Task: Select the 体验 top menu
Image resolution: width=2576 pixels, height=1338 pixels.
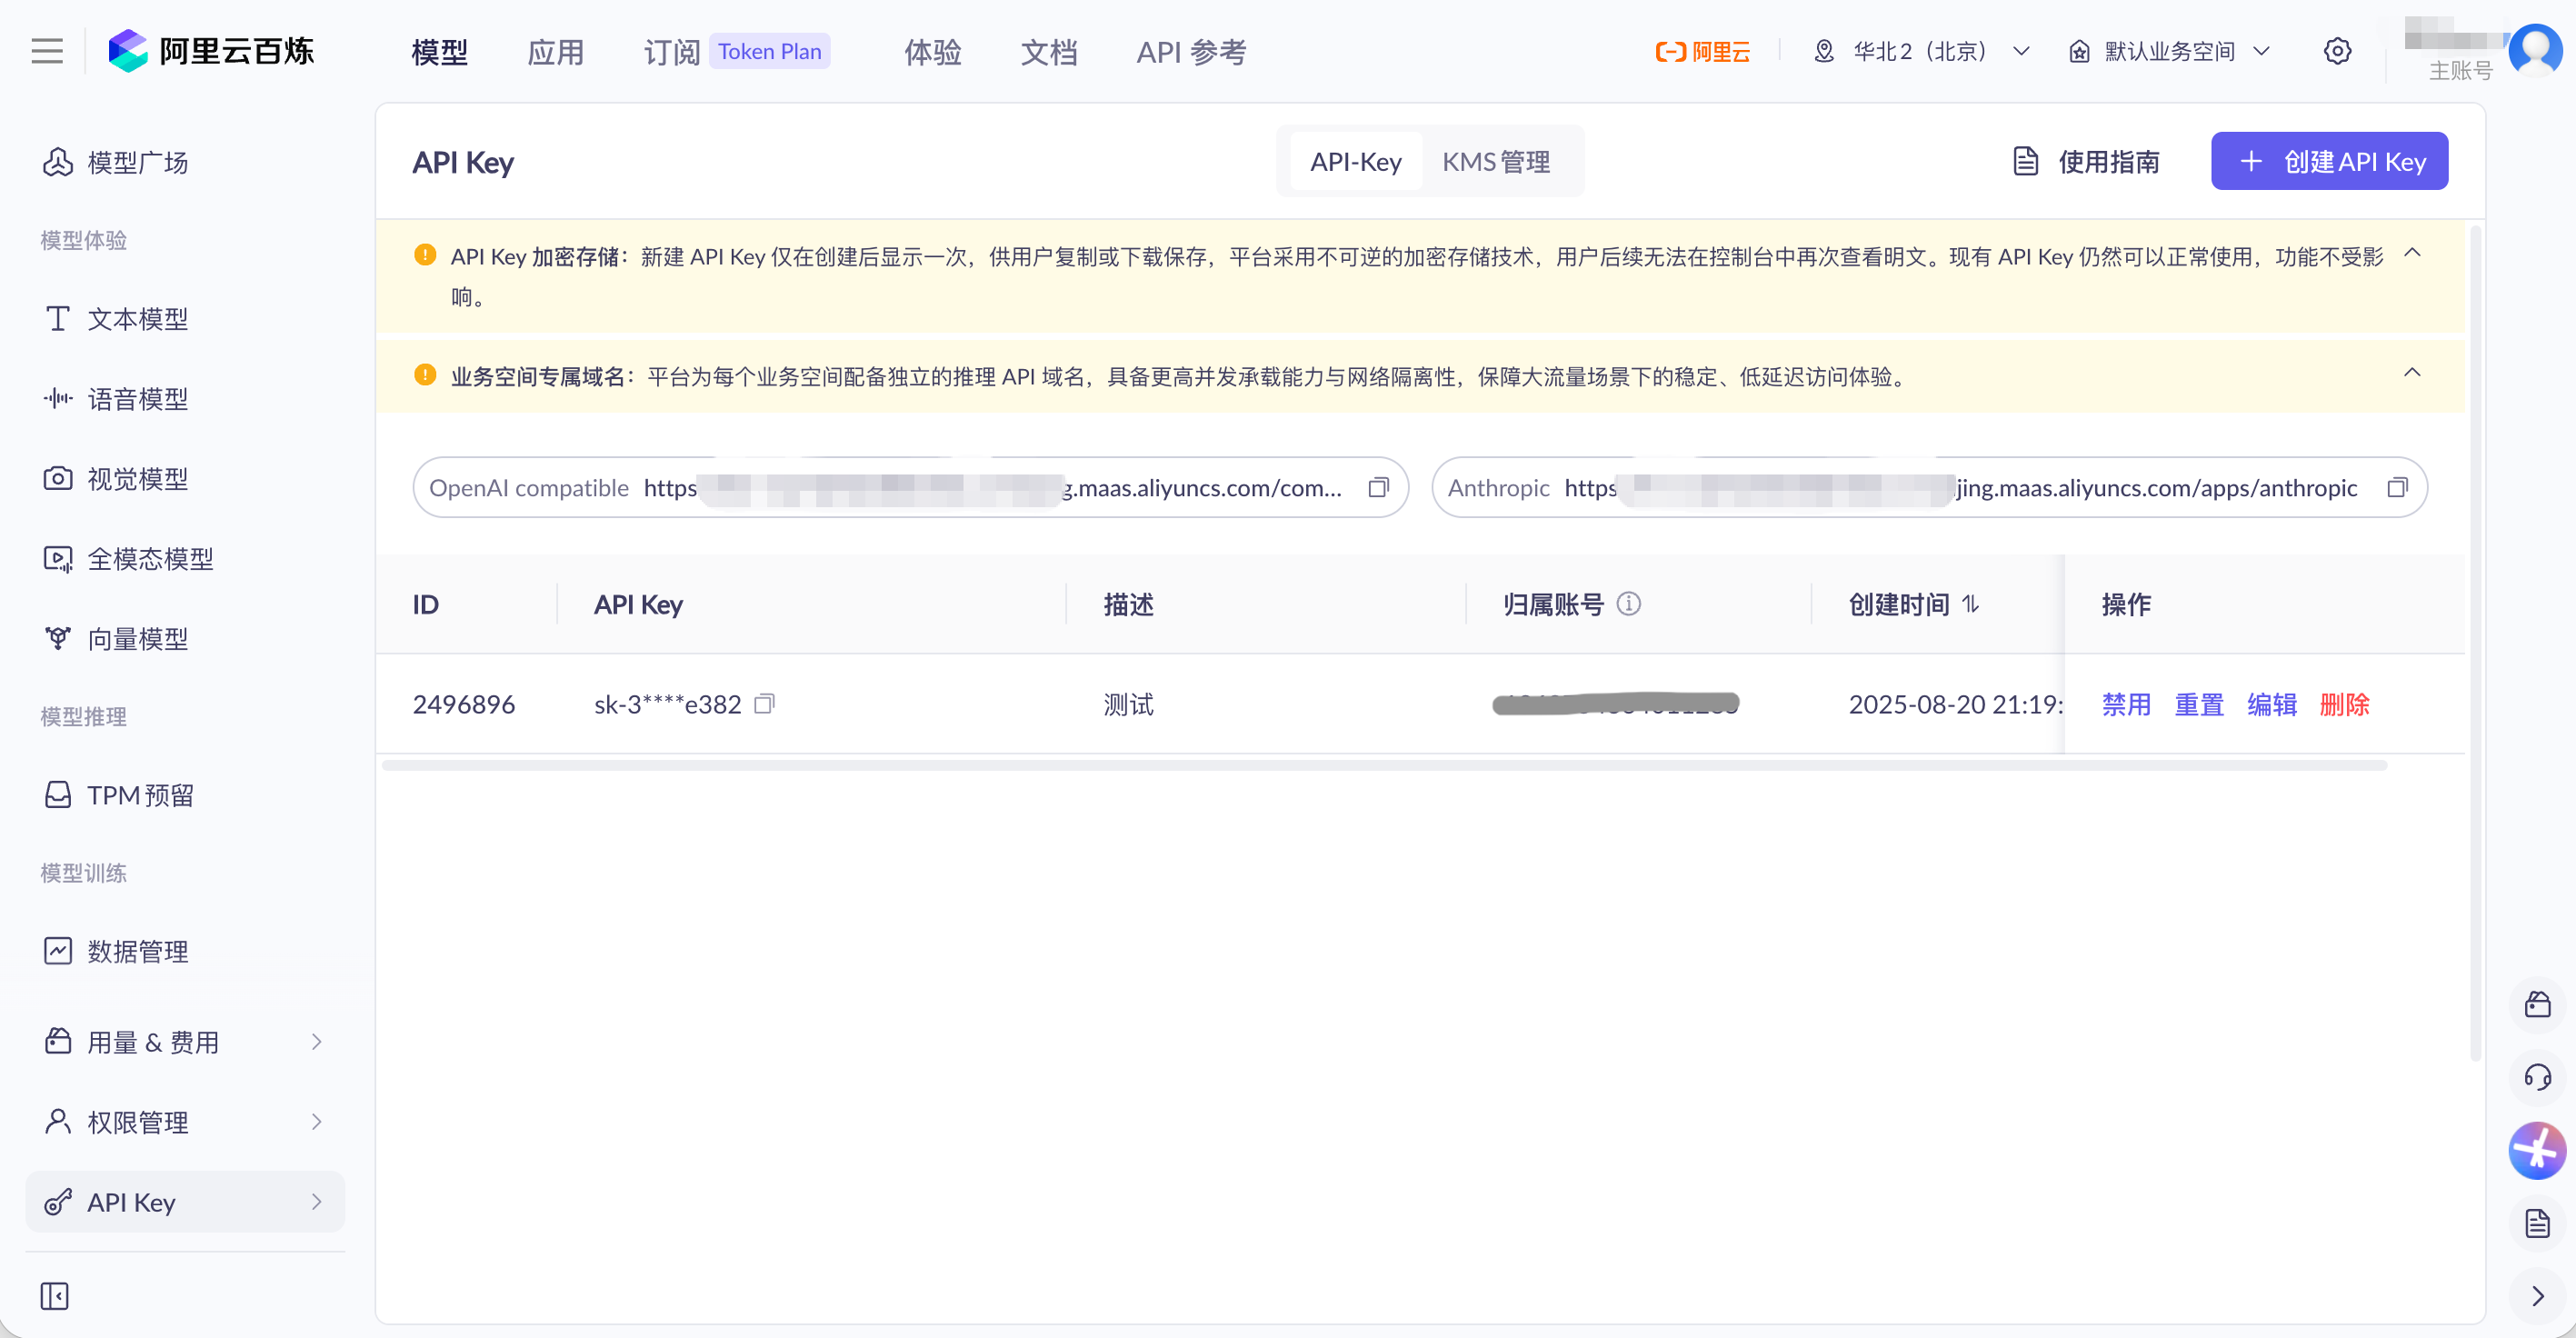Action: tap(932, 52)
